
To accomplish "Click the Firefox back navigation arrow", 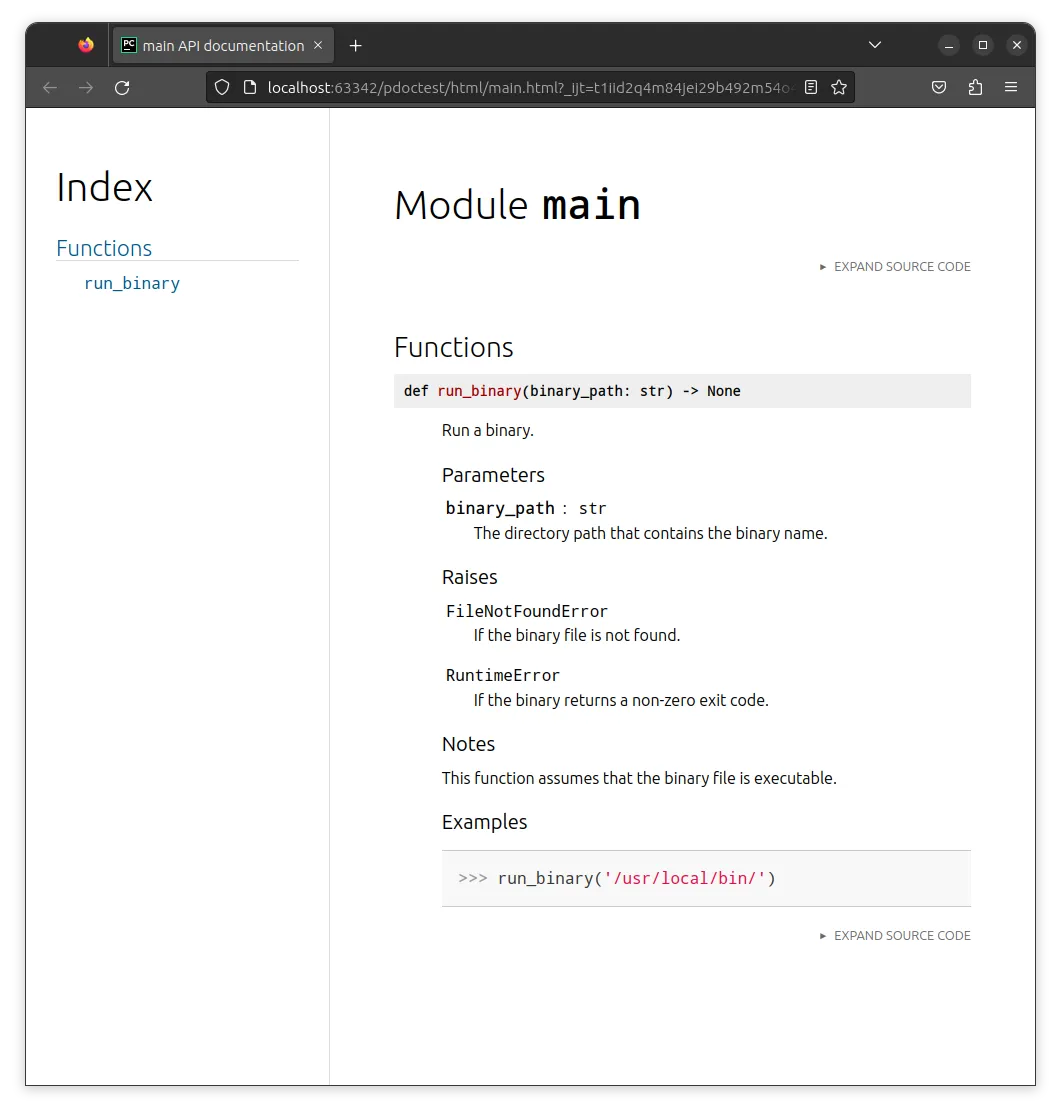I will pos(49,87).
